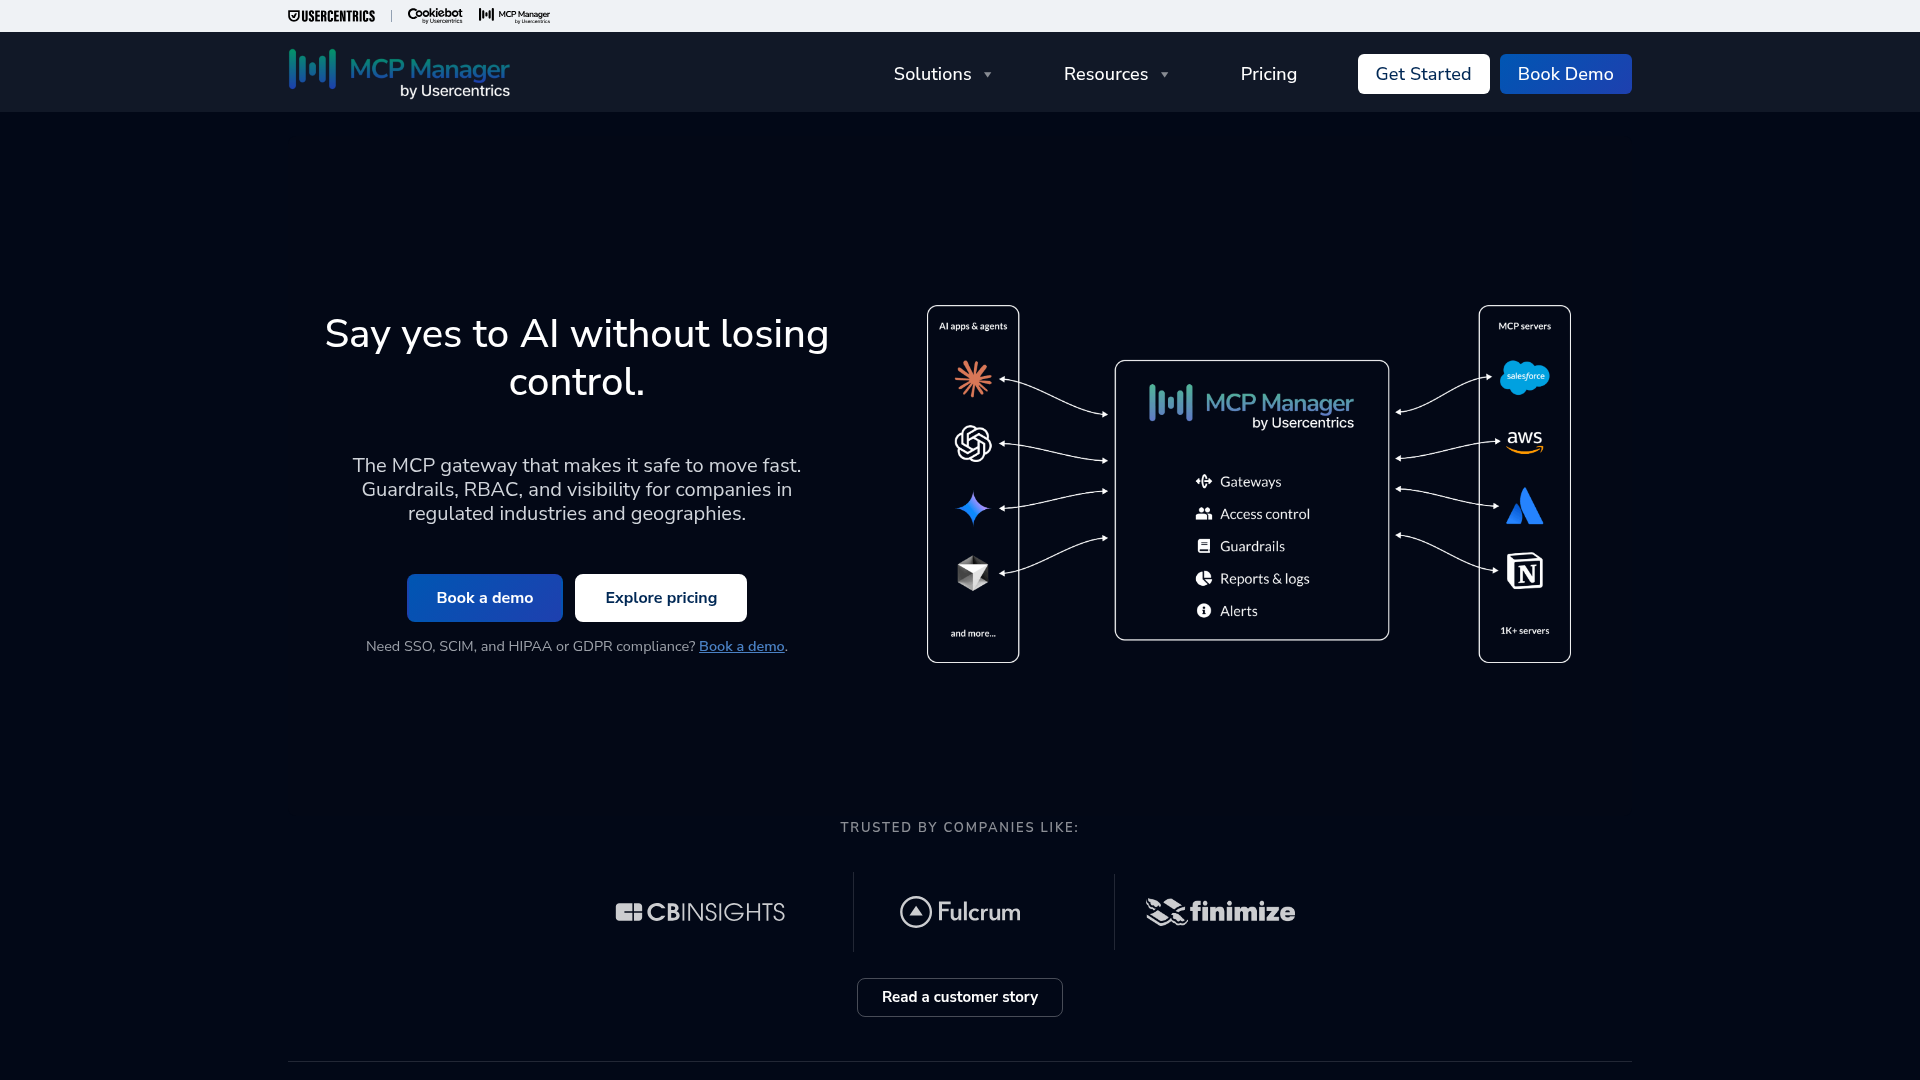Click the Atlassian blue triangle icon
This screenshot has width=1920, height=1080.
tap(1525, 506)
